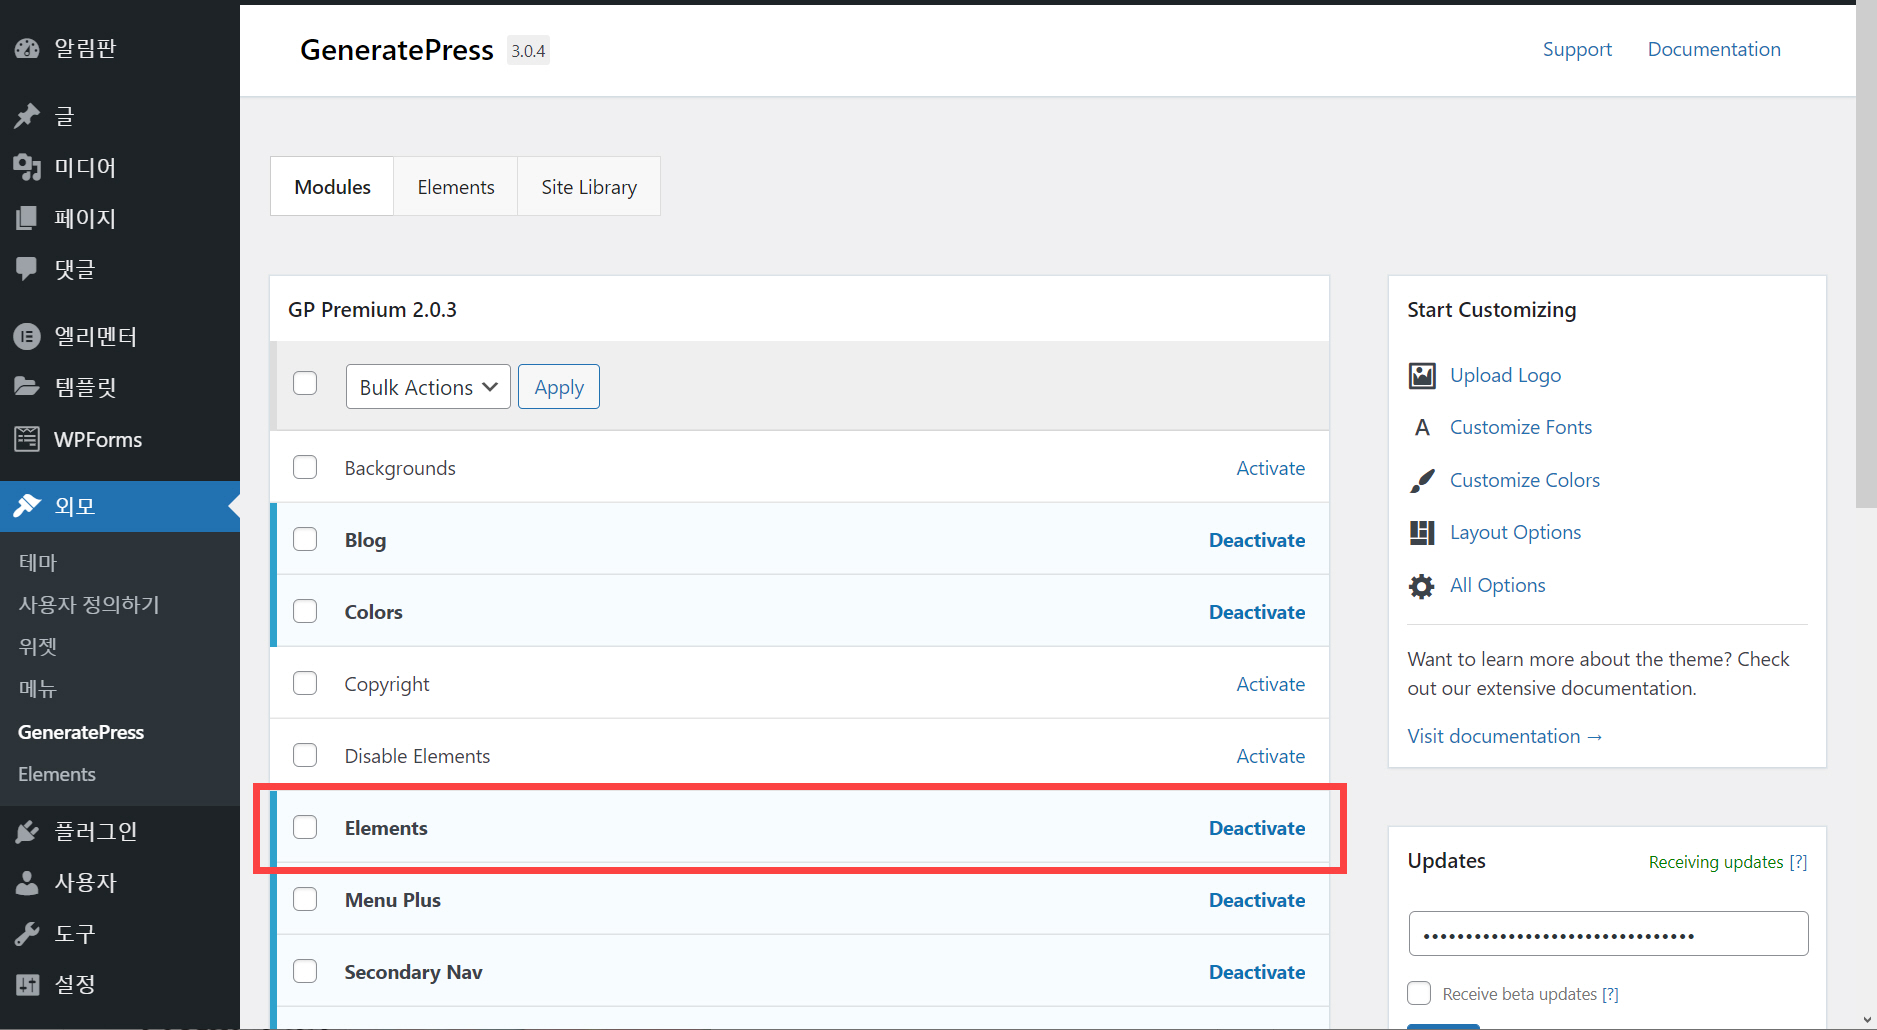1877x1030 pixels.
Task: Switch to the Modules tab
Action: tap(332, 187)
